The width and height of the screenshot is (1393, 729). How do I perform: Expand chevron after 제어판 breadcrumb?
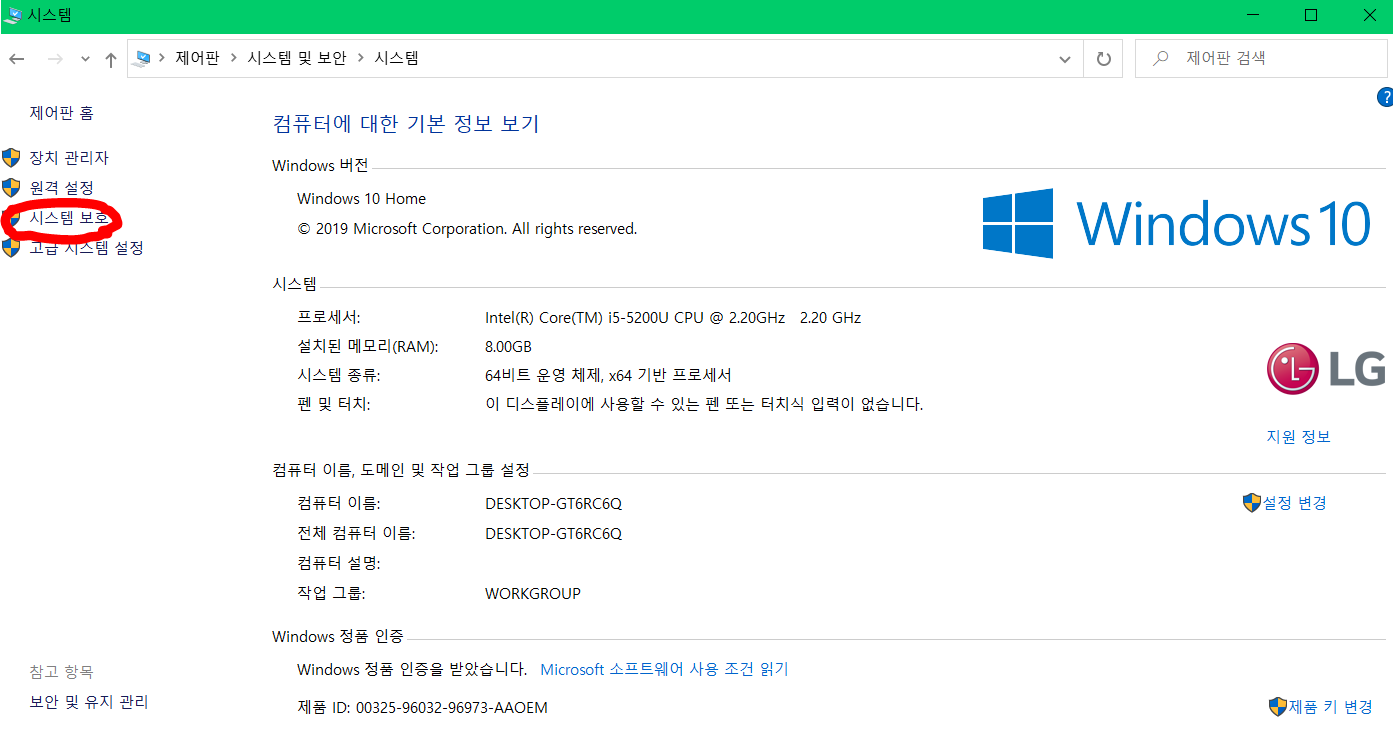coord(235,58)
